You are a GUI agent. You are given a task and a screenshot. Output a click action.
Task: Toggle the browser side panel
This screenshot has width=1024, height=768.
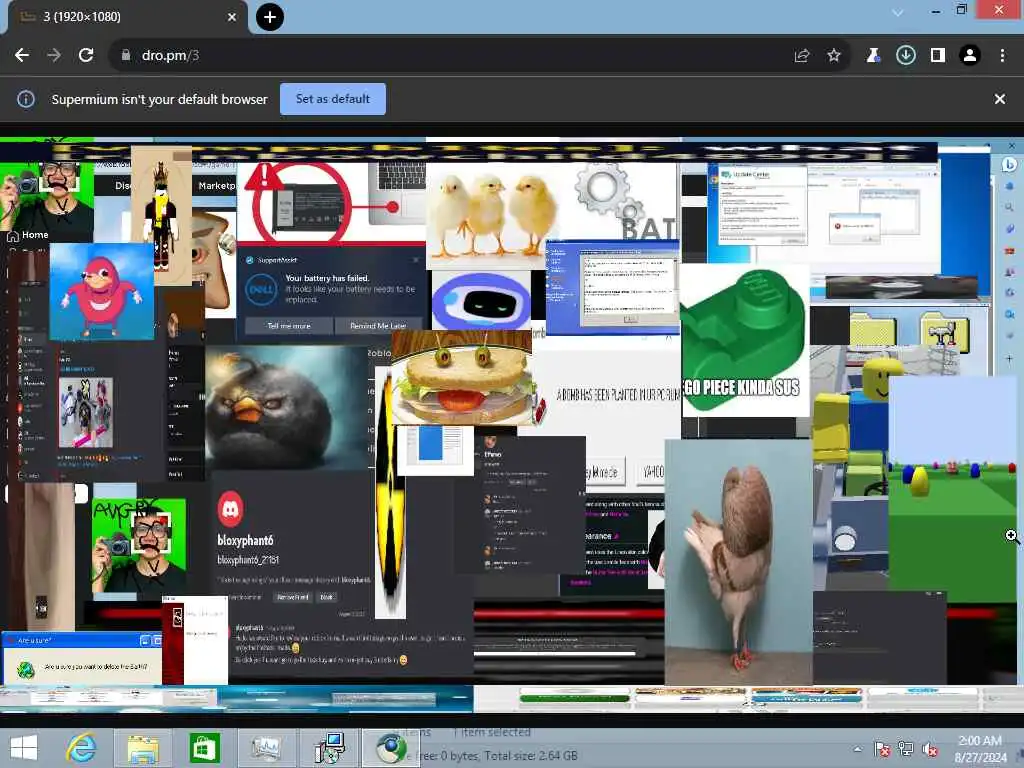click(938, 56)
